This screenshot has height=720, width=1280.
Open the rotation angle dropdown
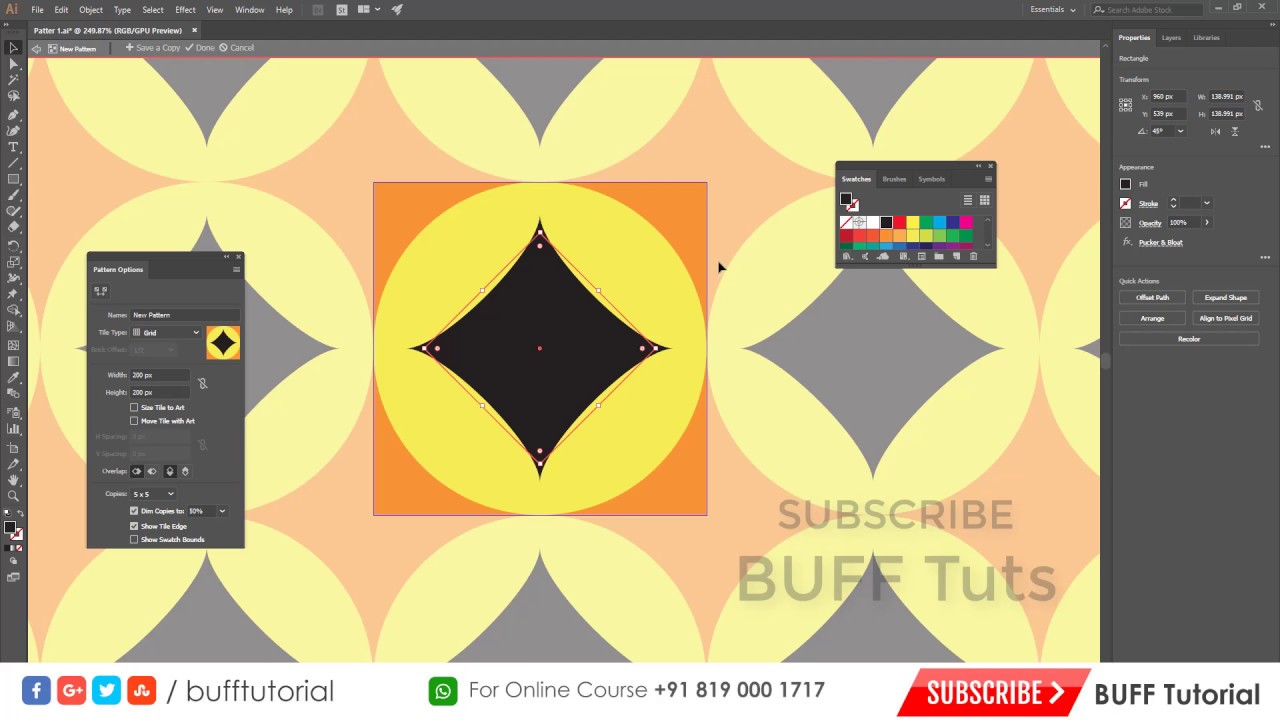click(x=1180, y=131)
